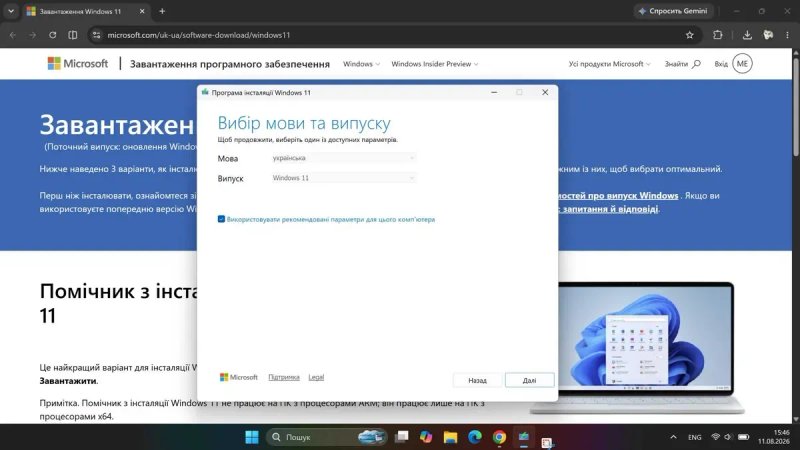The width and height of the screenshot is (800, 450).
Task: Open battery status in tray
Action: click(x=743, y=437)
